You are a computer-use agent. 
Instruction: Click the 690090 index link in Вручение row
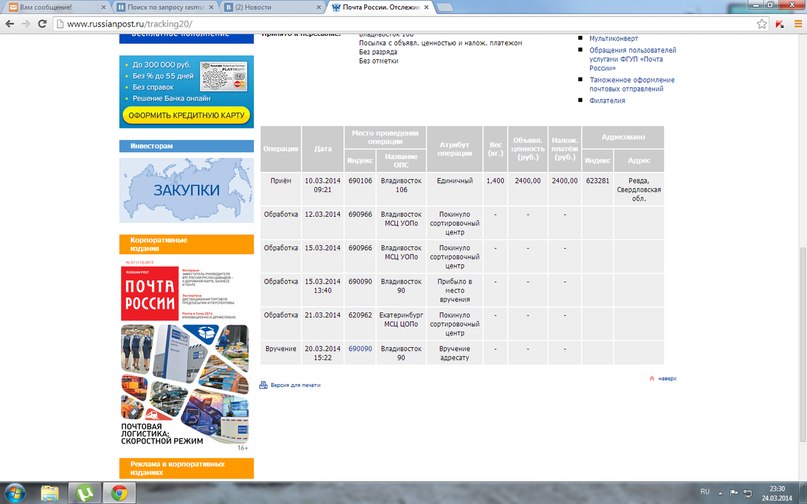pos(360,349)
